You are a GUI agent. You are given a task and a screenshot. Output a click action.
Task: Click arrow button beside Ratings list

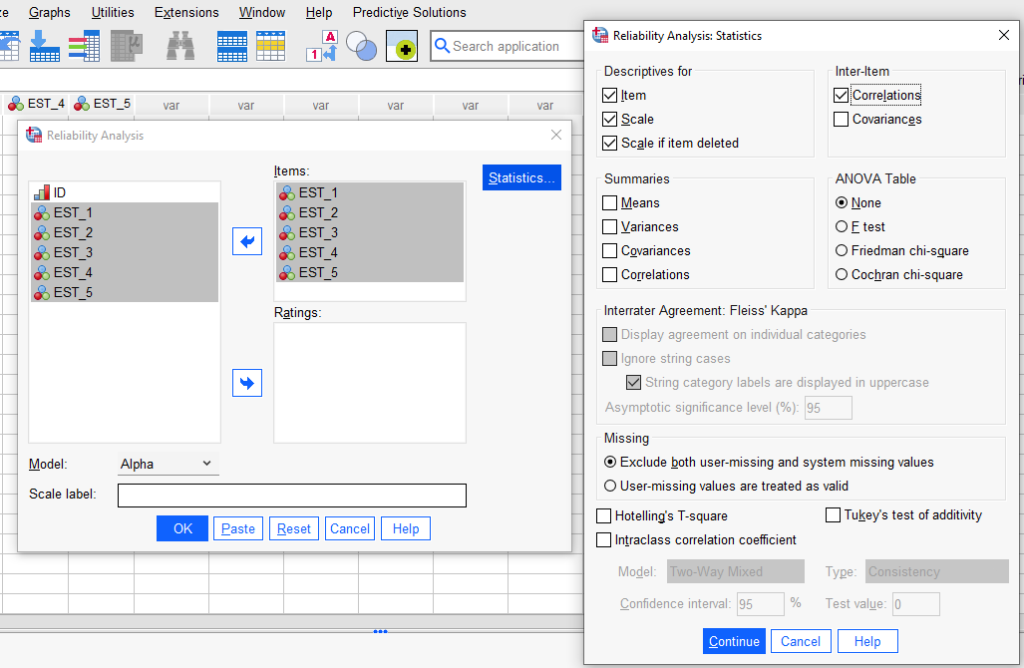click(247, 383)
